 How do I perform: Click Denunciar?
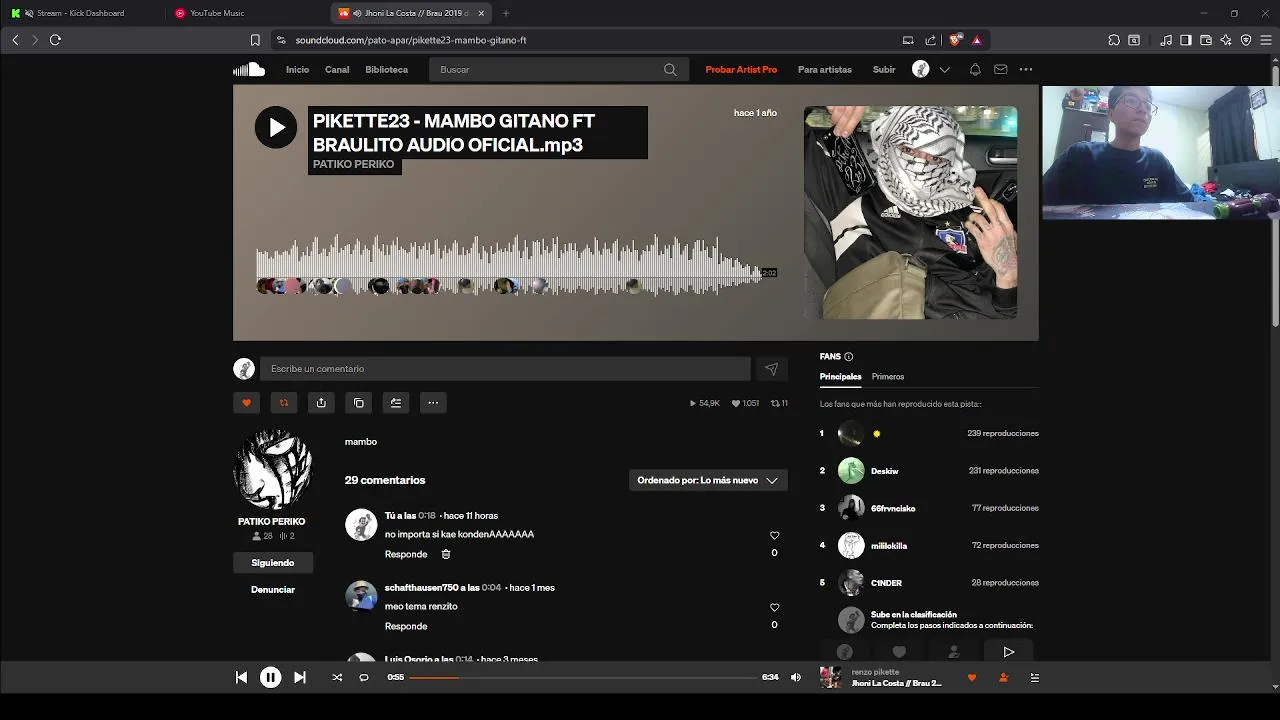tap(273, 590)
